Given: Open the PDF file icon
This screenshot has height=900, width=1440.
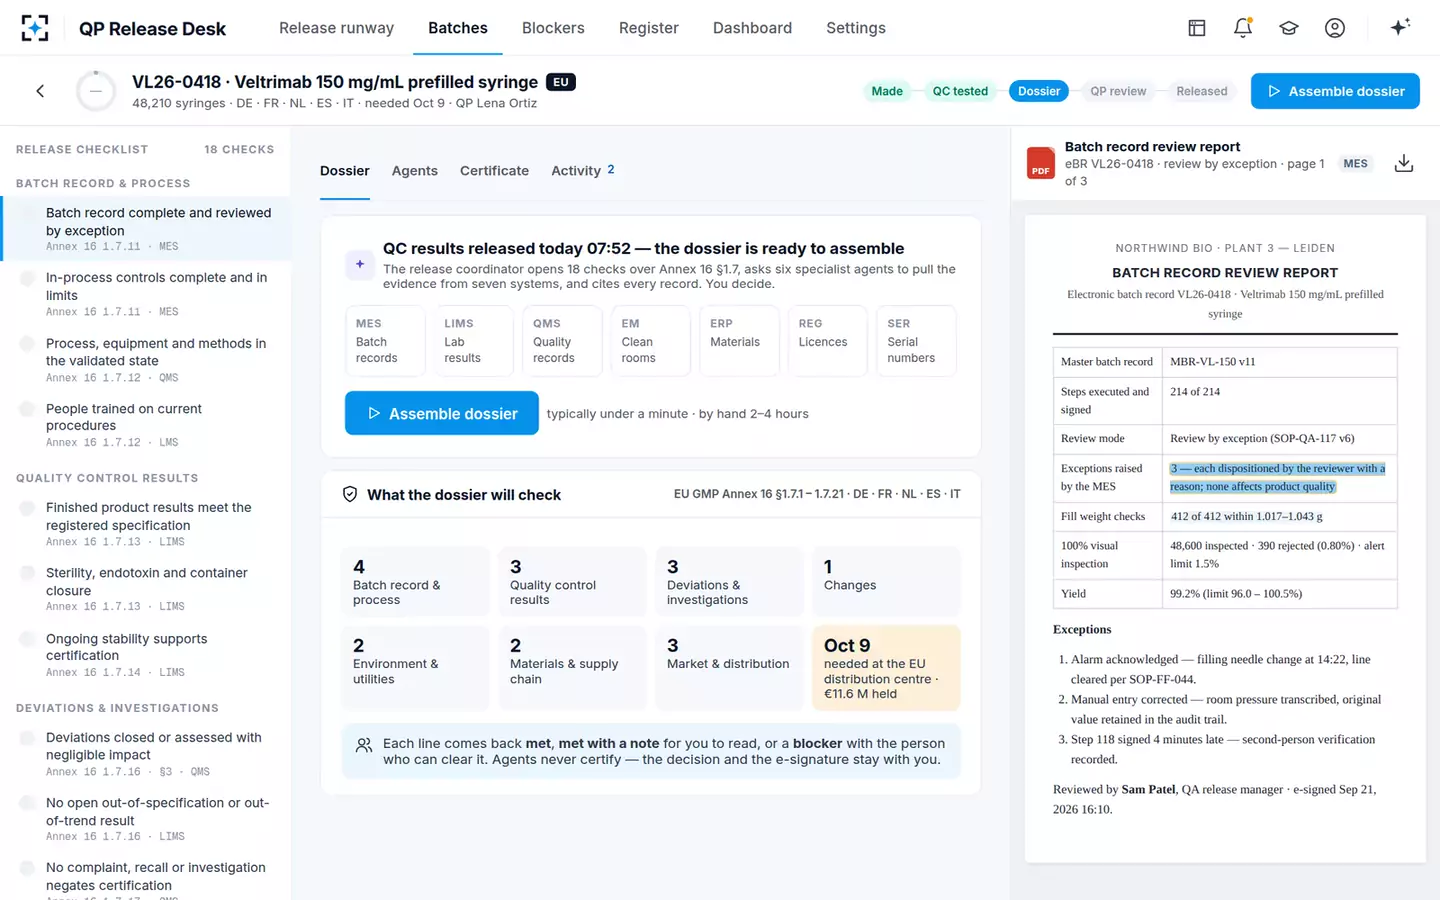Looking at the screenshot, I should click(x=1041, y=163).
